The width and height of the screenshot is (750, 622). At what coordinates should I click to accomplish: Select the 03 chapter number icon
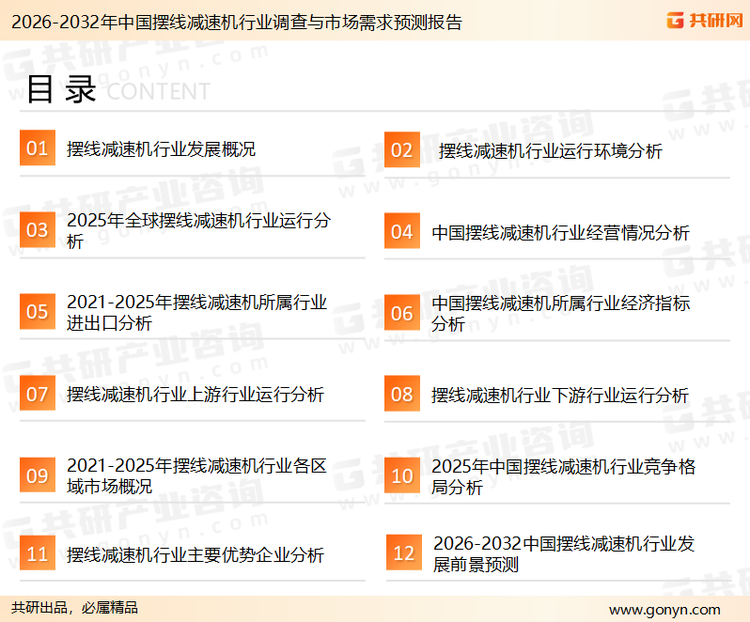[x=37, y=230]
